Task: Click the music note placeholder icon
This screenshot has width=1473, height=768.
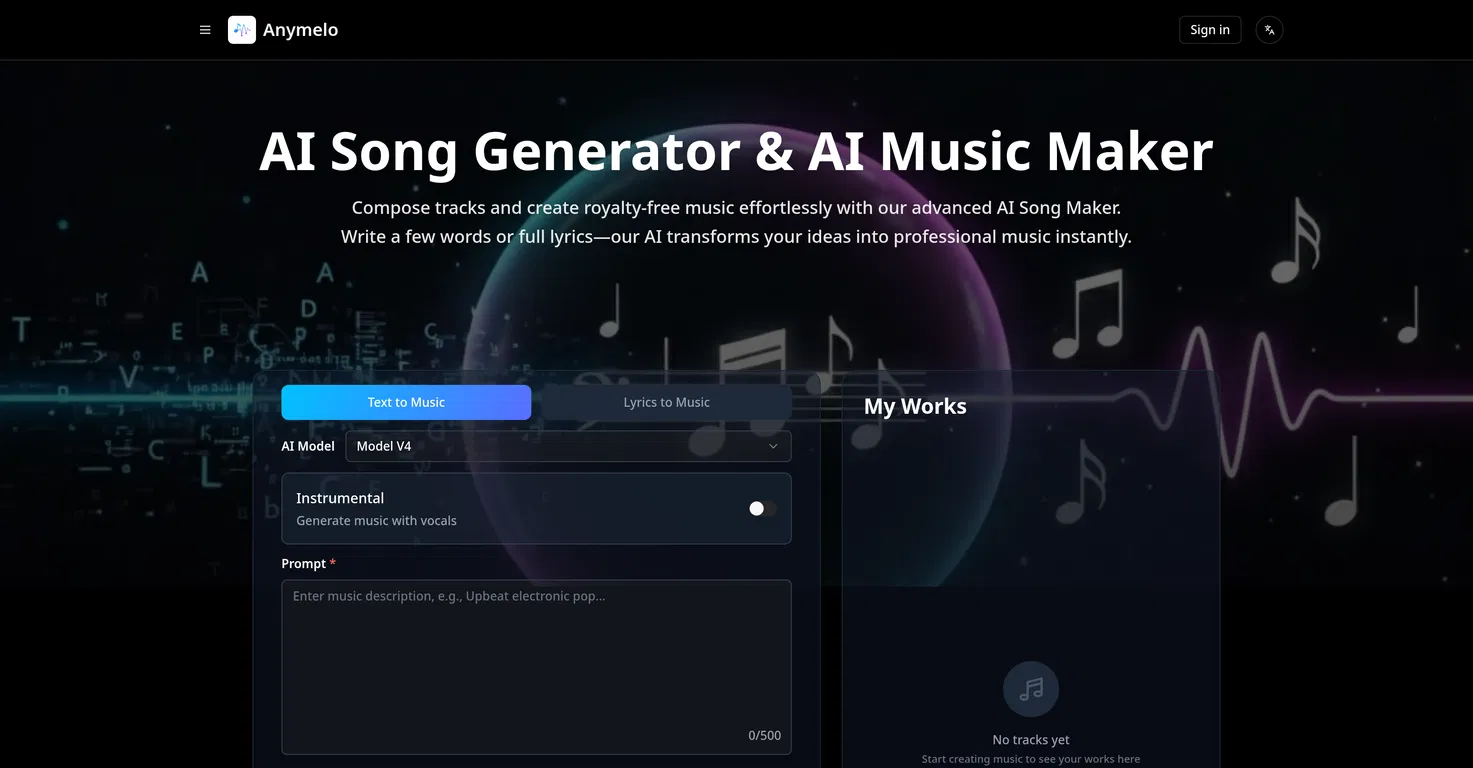Action: point(1030,689)
